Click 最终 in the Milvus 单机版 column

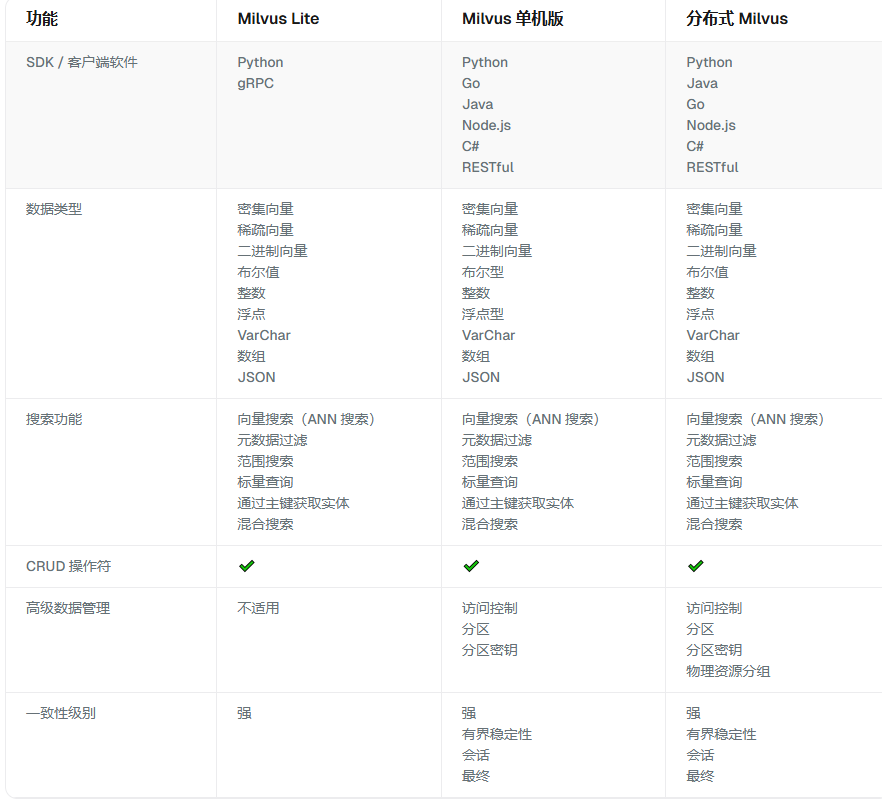(x=476, y=776)
